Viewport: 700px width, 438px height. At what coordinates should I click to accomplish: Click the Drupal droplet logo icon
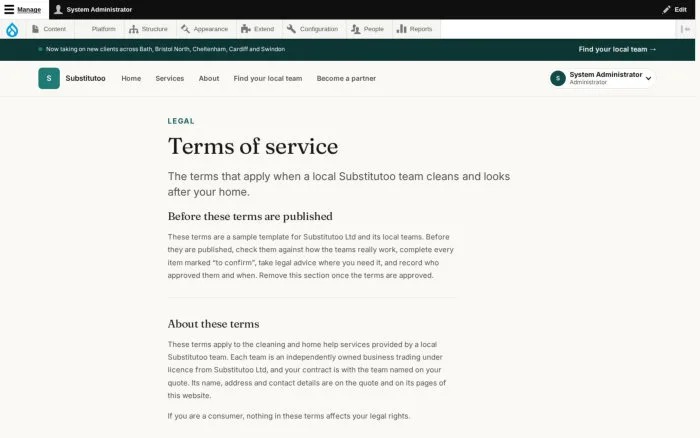tap(12, 29)
